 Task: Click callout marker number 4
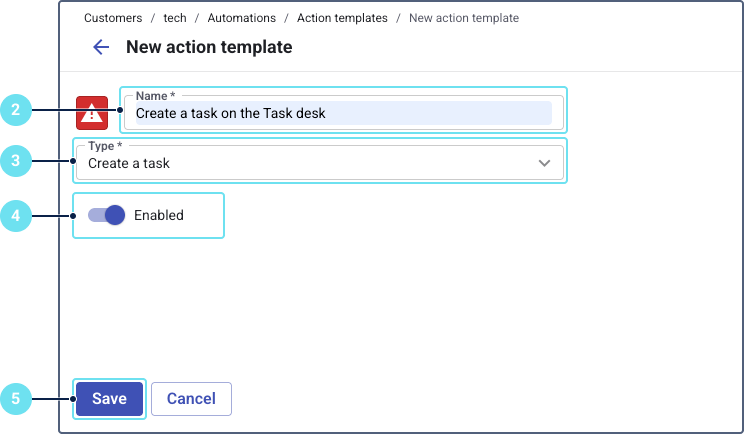(15, 214)
